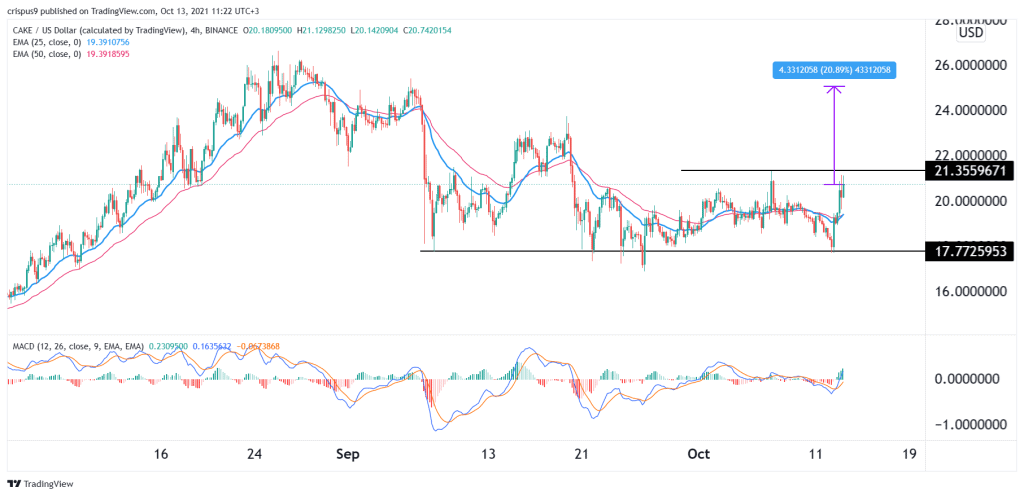This screenshot has width=1024, height=496.
Task: Click the 21 date label on time axis
Action: point(582,454)
